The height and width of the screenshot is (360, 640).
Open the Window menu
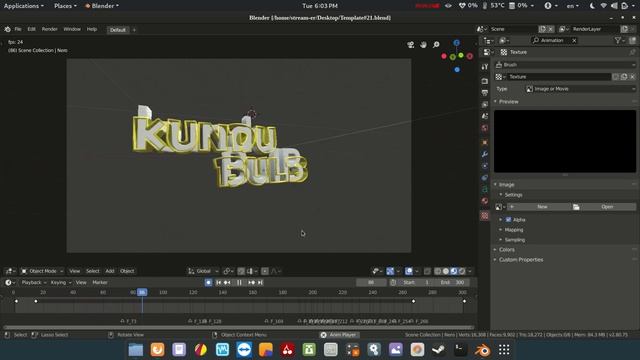pyautogui.click(x=72, y=29)
